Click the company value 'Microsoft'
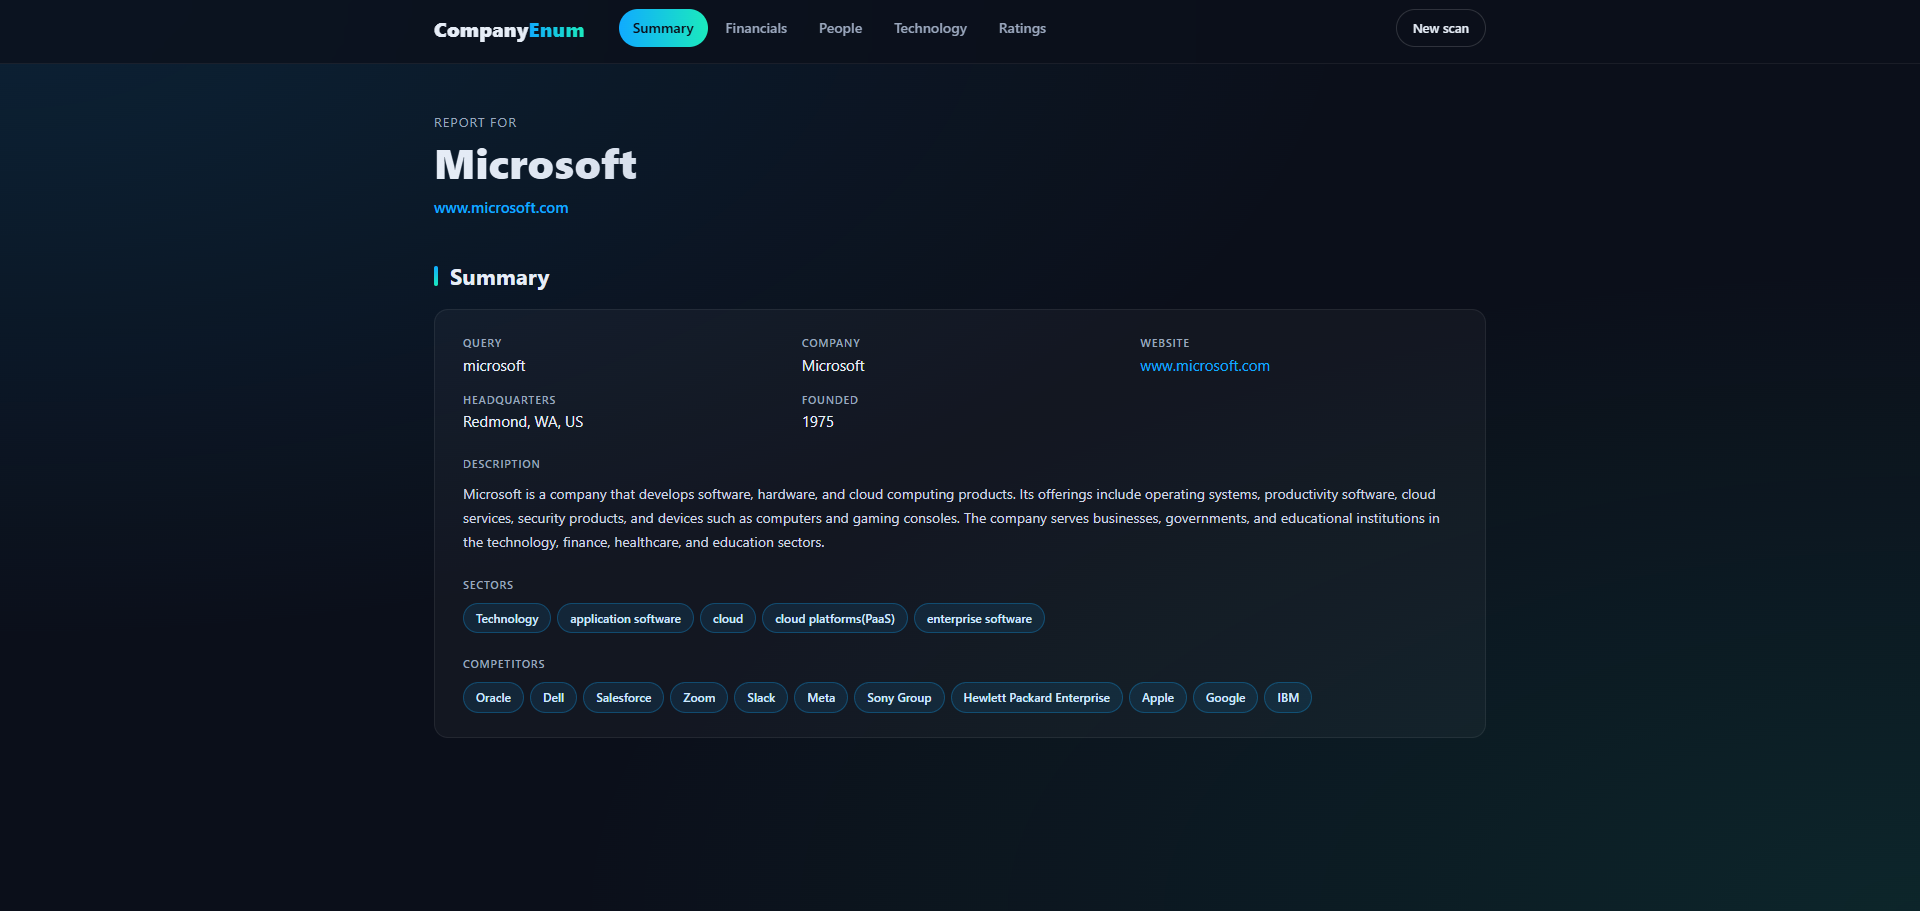 click(x=833, y=366)
